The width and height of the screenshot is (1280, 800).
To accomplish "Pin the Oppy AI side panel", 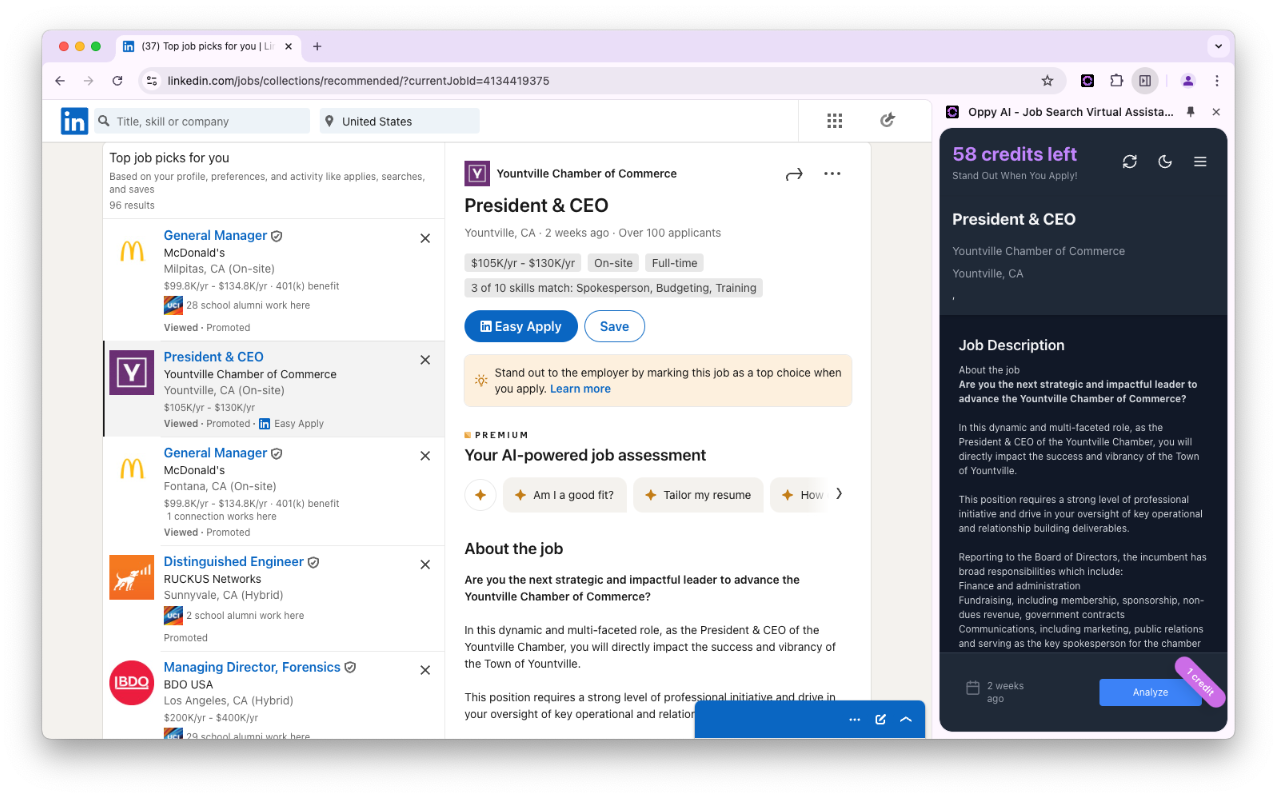I will coord(1191,112).
